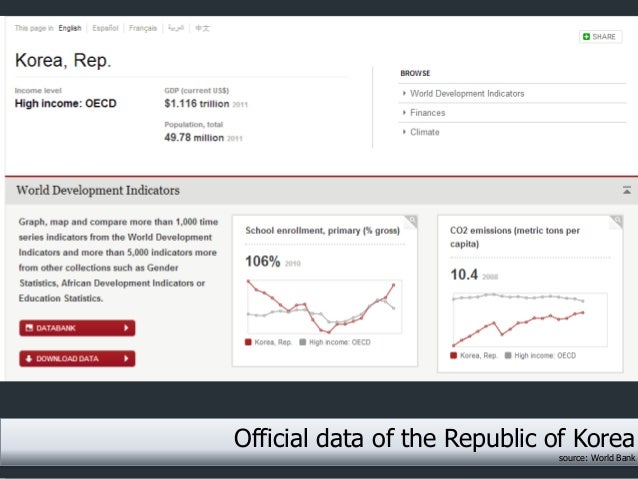Click High income: OECD gray swatch in enrollment chart
The height and width of the screenshot is (479, 638).
click(x=302, y=342)
